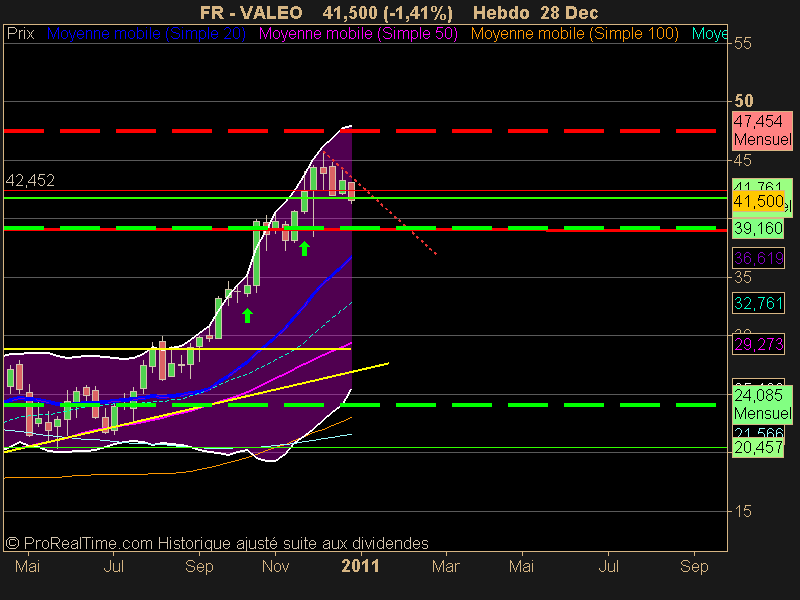Click the 'Mar' label on the time axis
This screenshot has height=600, width=800.
point(446,566)
